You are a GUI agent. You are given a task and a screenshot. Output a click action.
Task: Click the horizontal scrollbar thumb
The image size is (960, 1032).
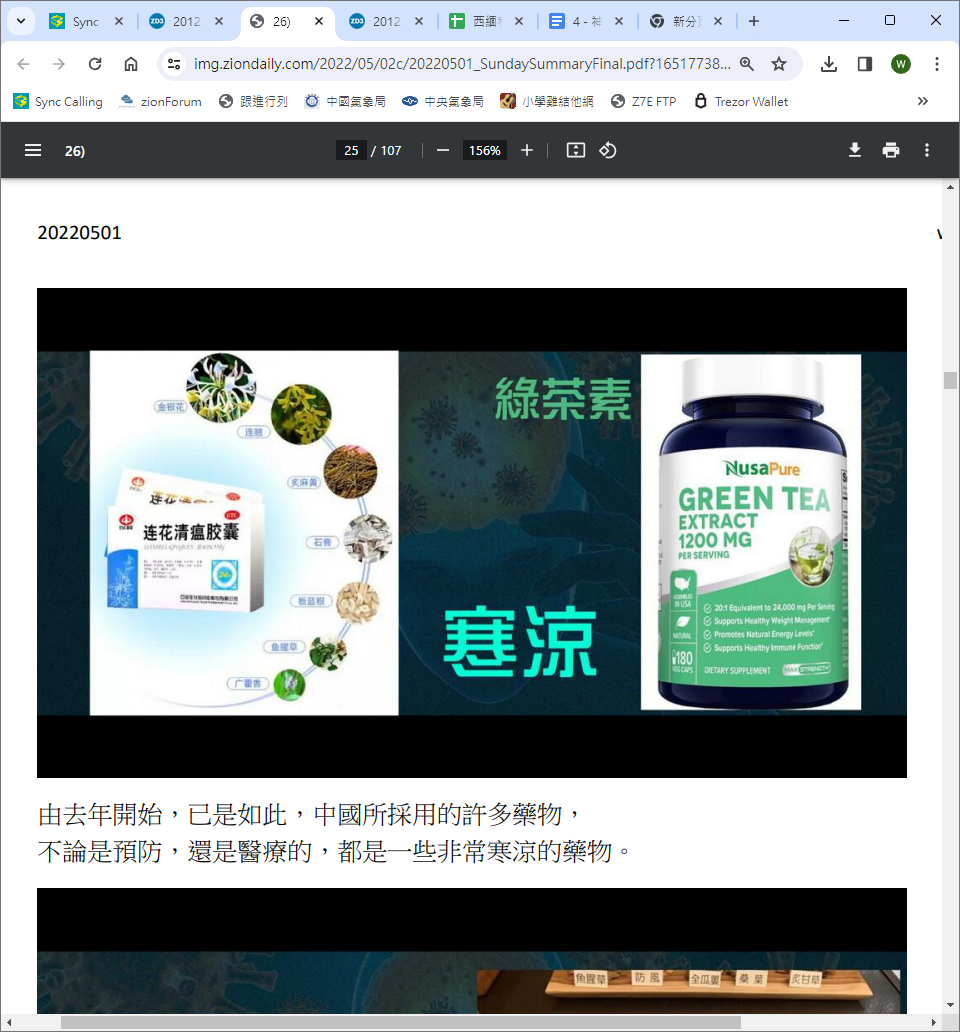click(401, 1022)
